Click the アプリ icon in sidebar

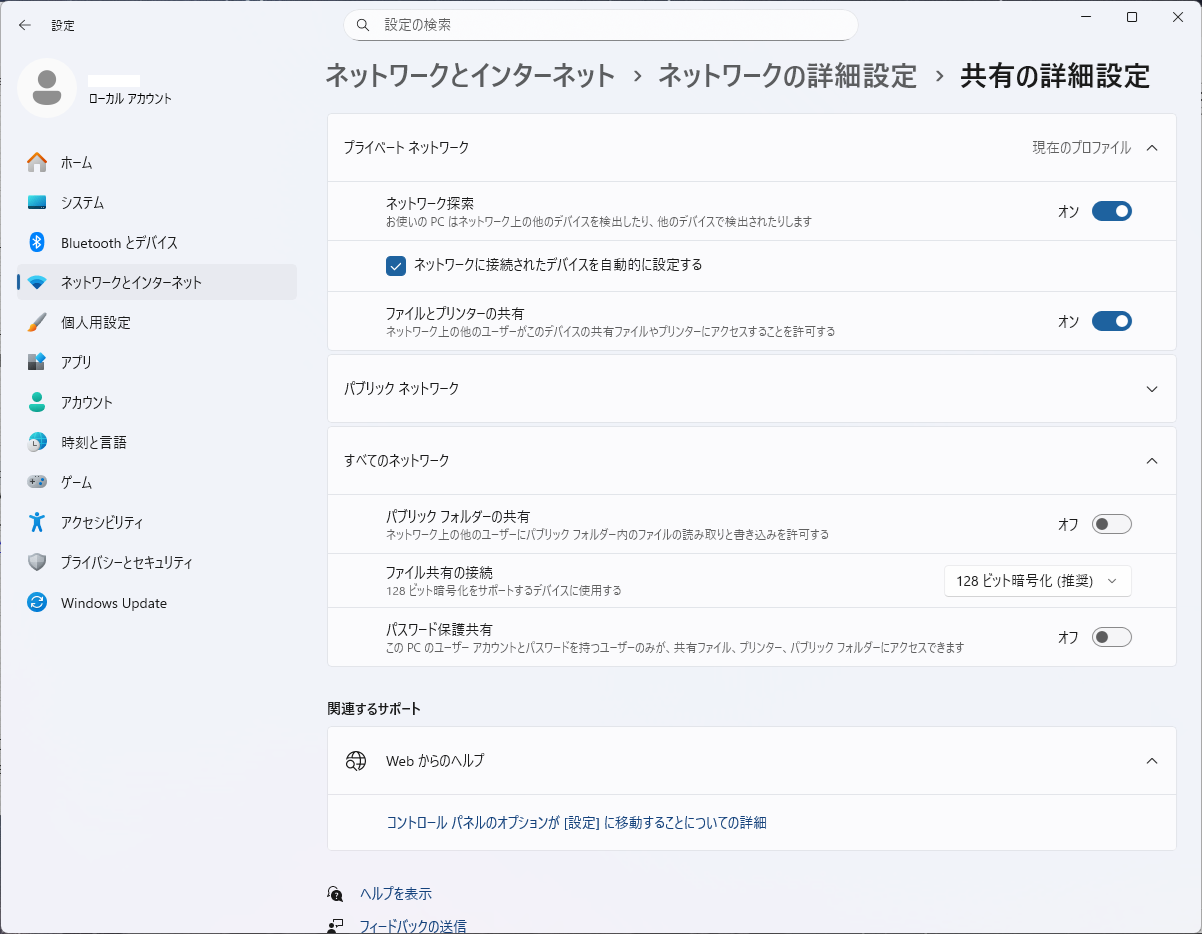pyautogui.click(x=37, y=362)
